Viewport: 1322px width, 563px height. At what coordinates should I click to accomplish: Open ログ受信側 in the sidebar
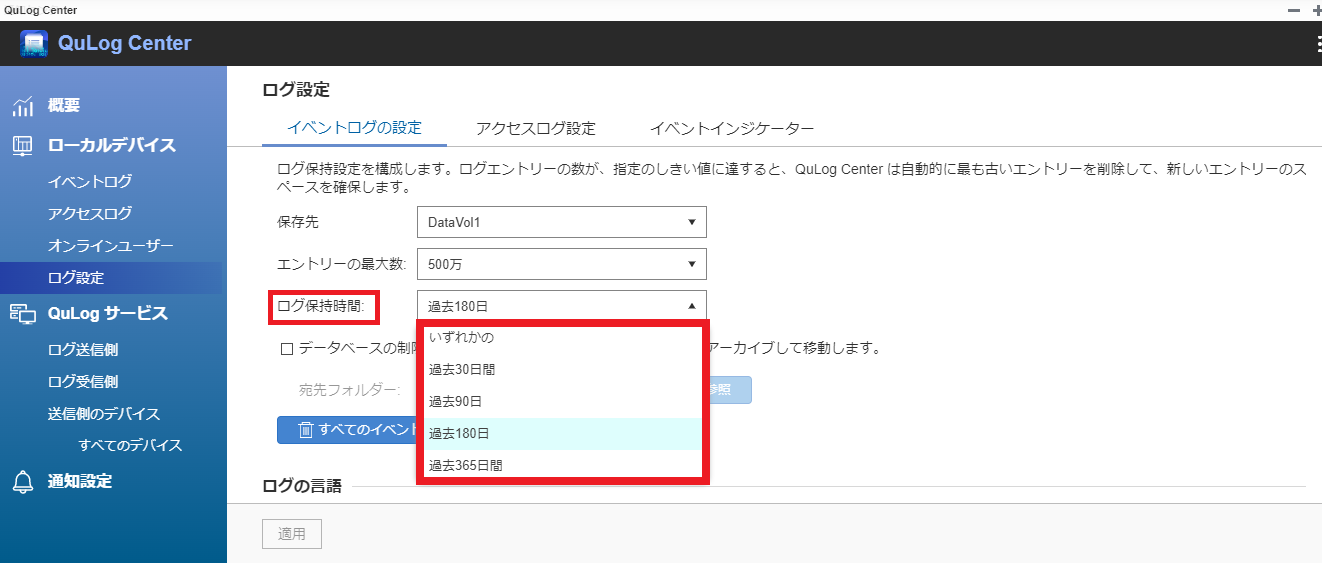tap(83, 382)
